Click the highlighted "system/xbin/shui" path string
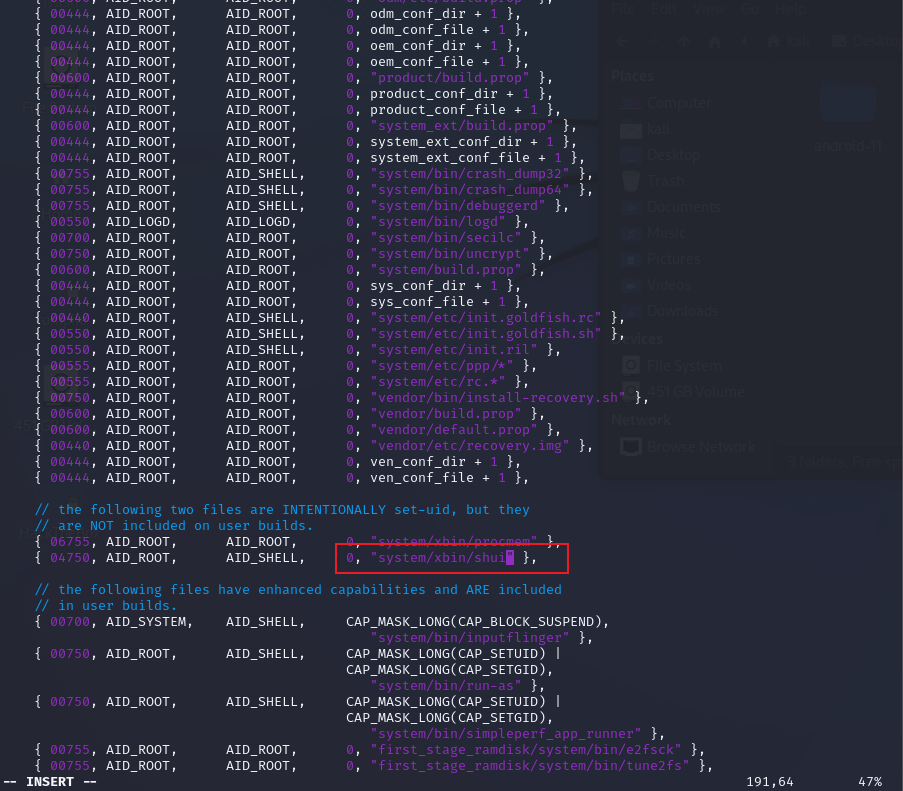This screenshot has height=791, width=903. click(441, 558)
